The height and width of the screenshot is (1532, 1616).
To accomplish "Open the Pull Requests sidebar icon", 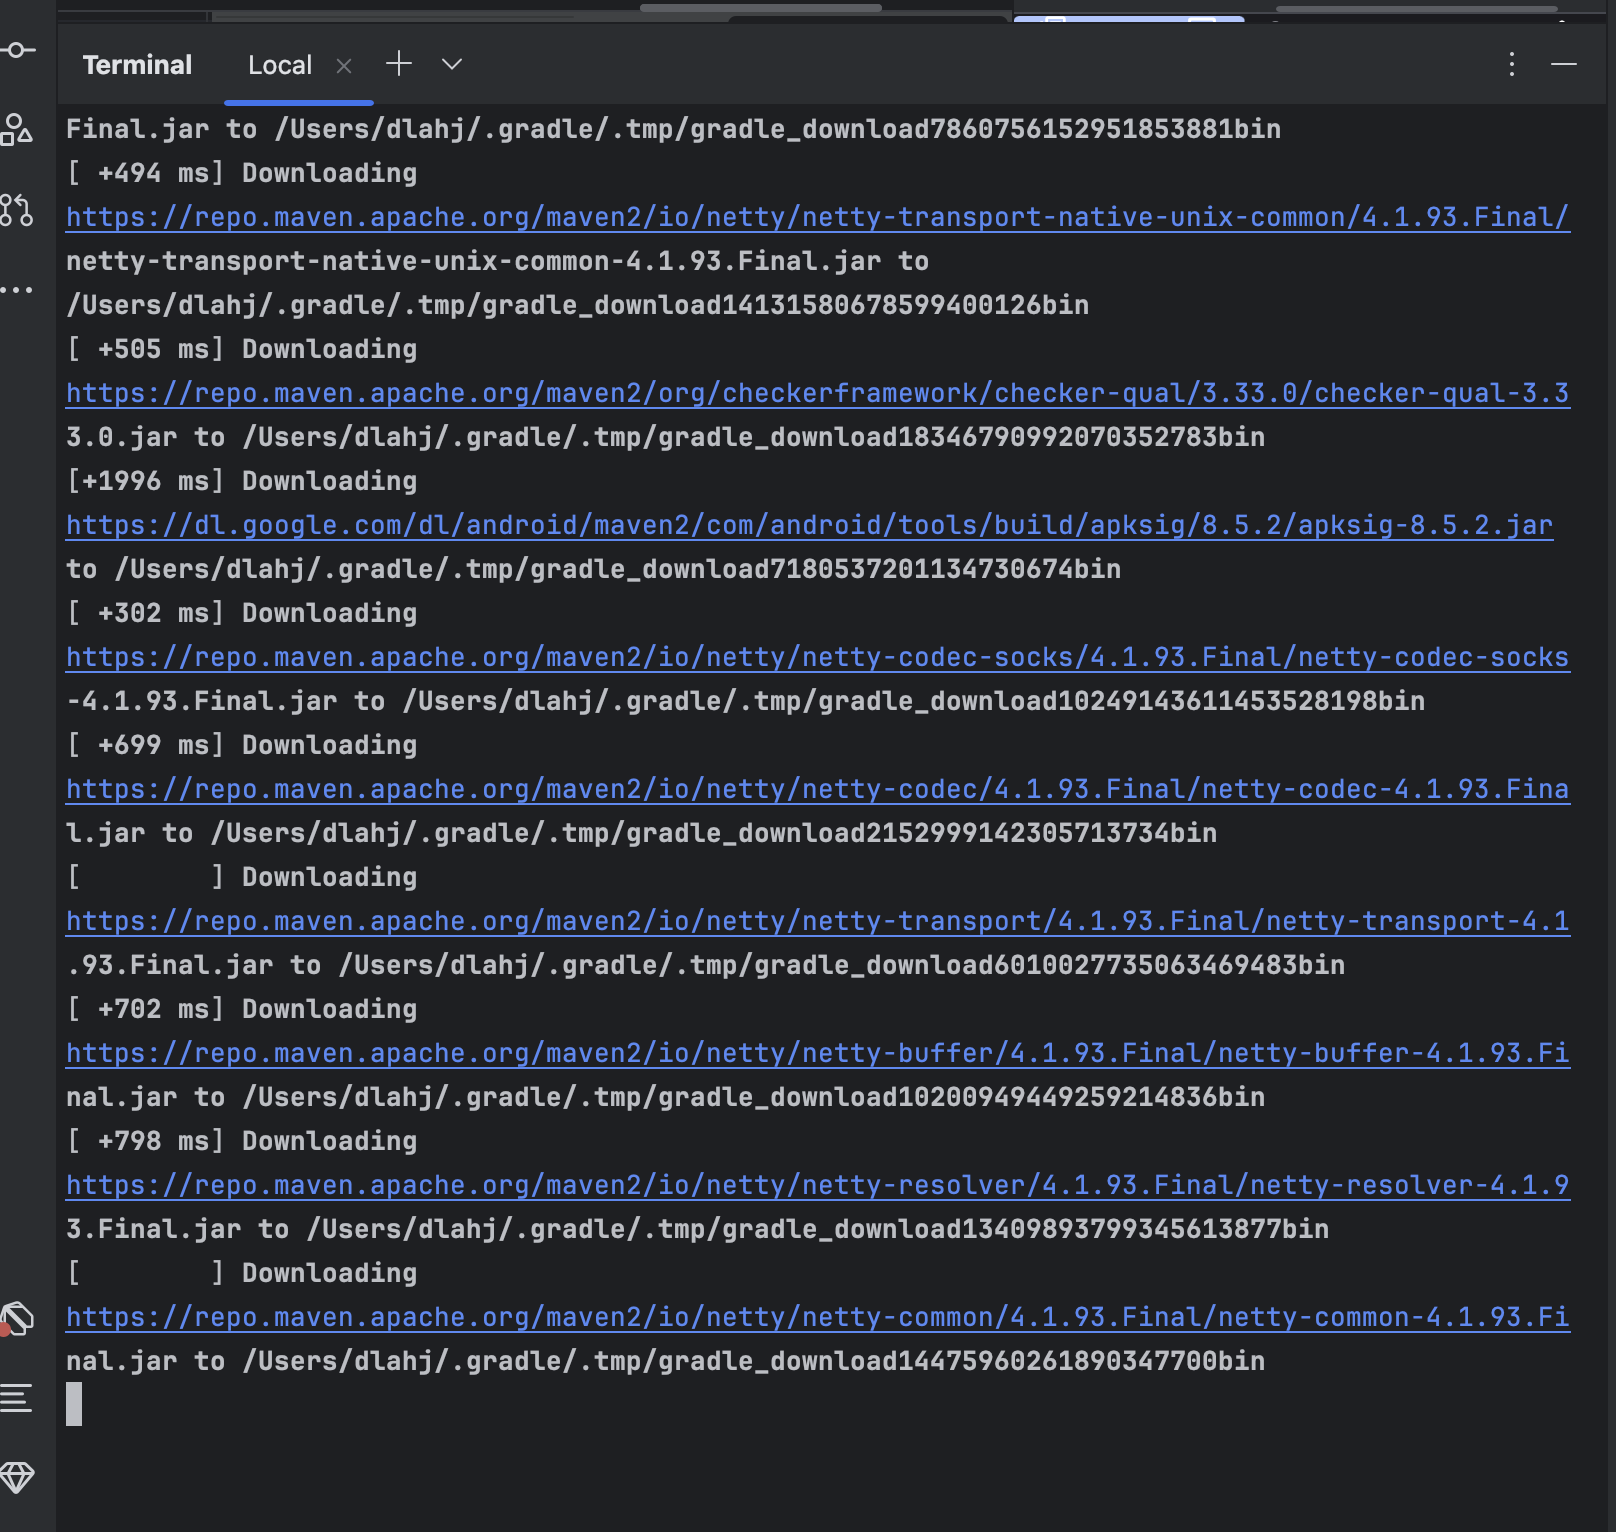I will point(17,210).
